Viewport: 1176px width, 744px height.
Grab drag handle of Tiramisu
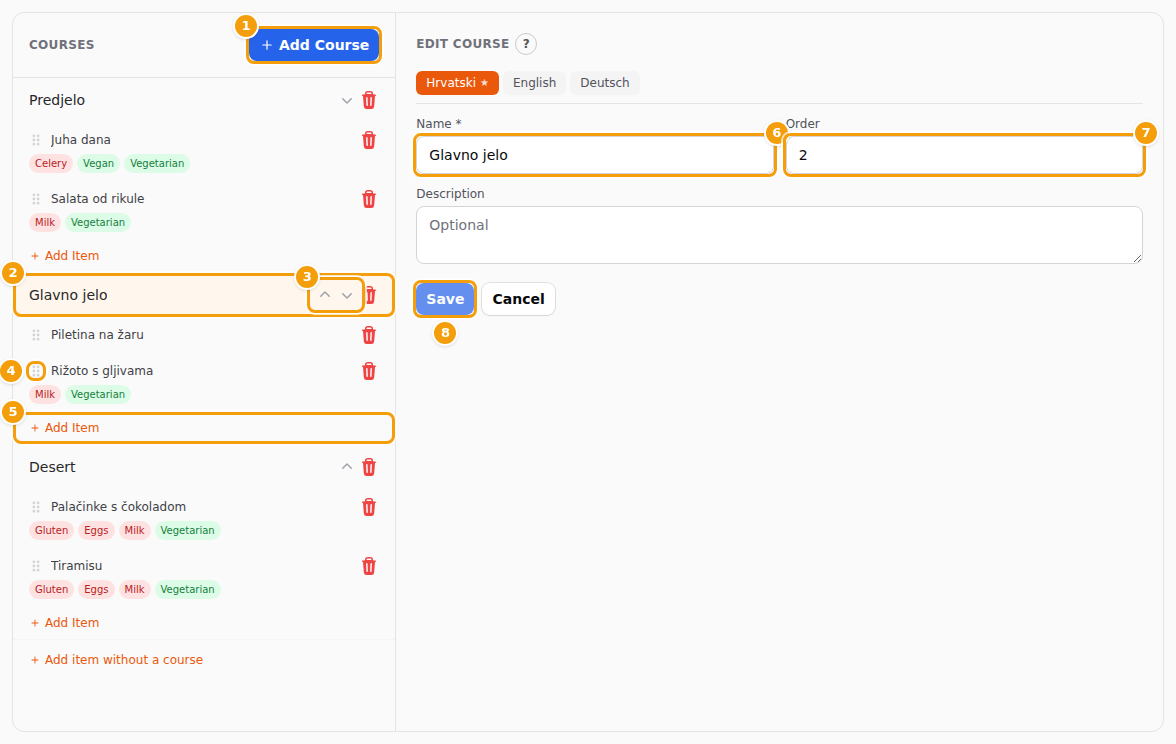click(x=36, y=566)
